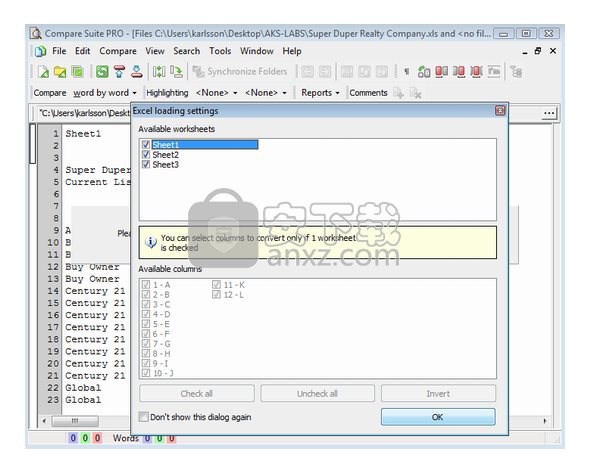Click the delete comment icon
The width and height of the screenshot is (592, 459).
coord(415,93)
